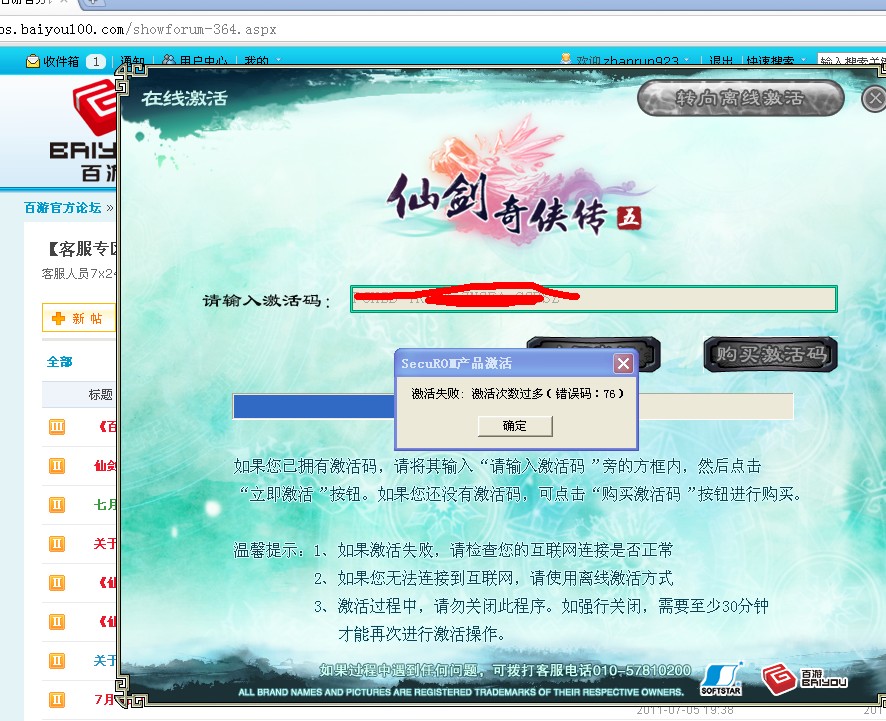Click the 退出 logout link
The height and width of the screenshot is (721, 886).
(x=721, y=62)
